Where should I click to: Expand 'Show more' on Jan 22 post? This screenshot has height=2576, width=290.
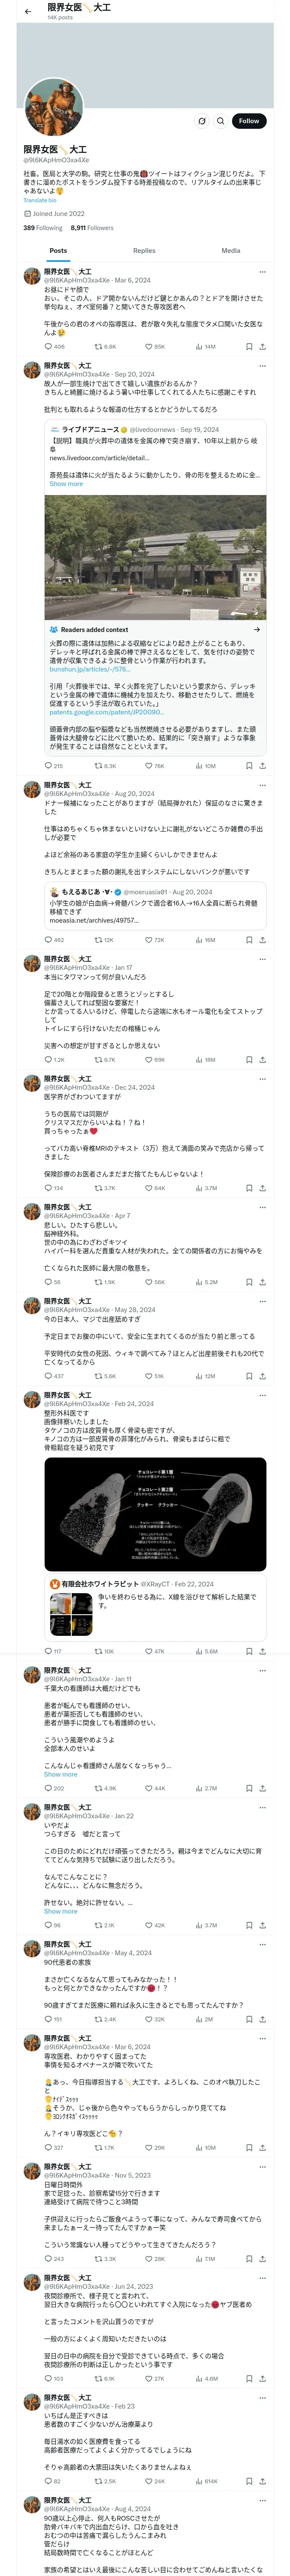pyautogui.click(x=60, y=1911)
